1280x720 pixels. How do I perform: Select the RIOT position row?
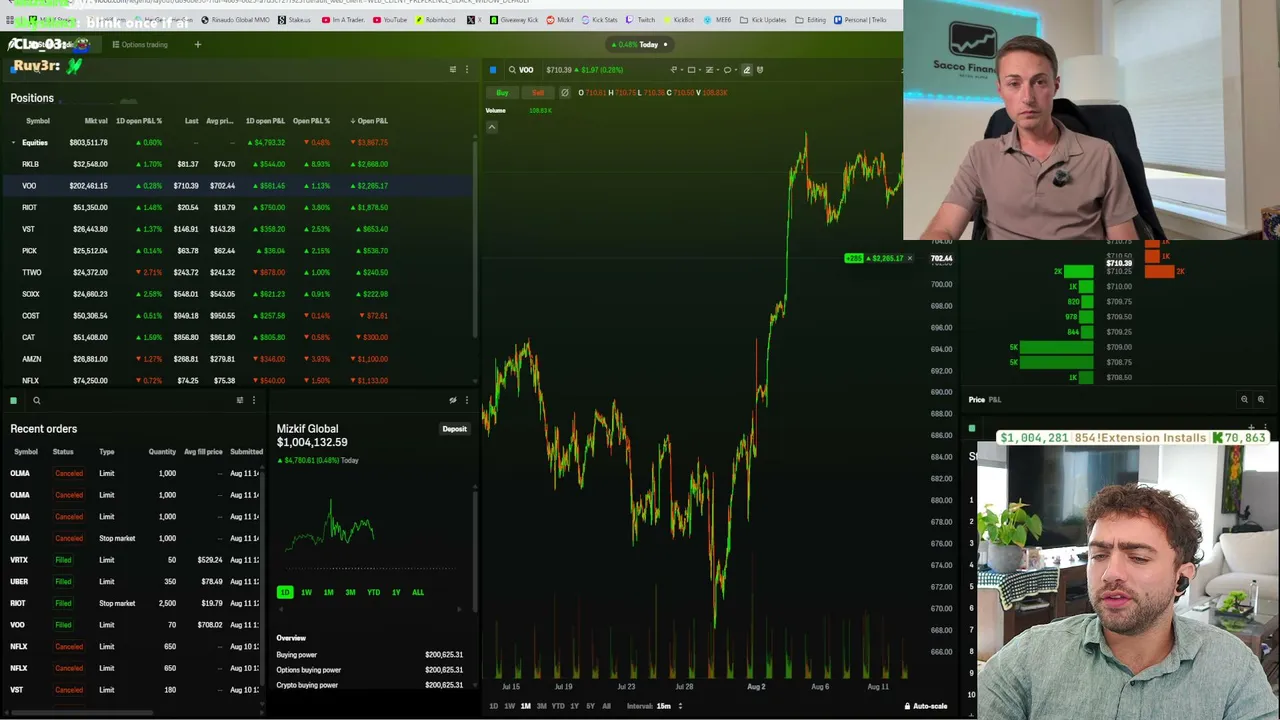coord(236,207)
